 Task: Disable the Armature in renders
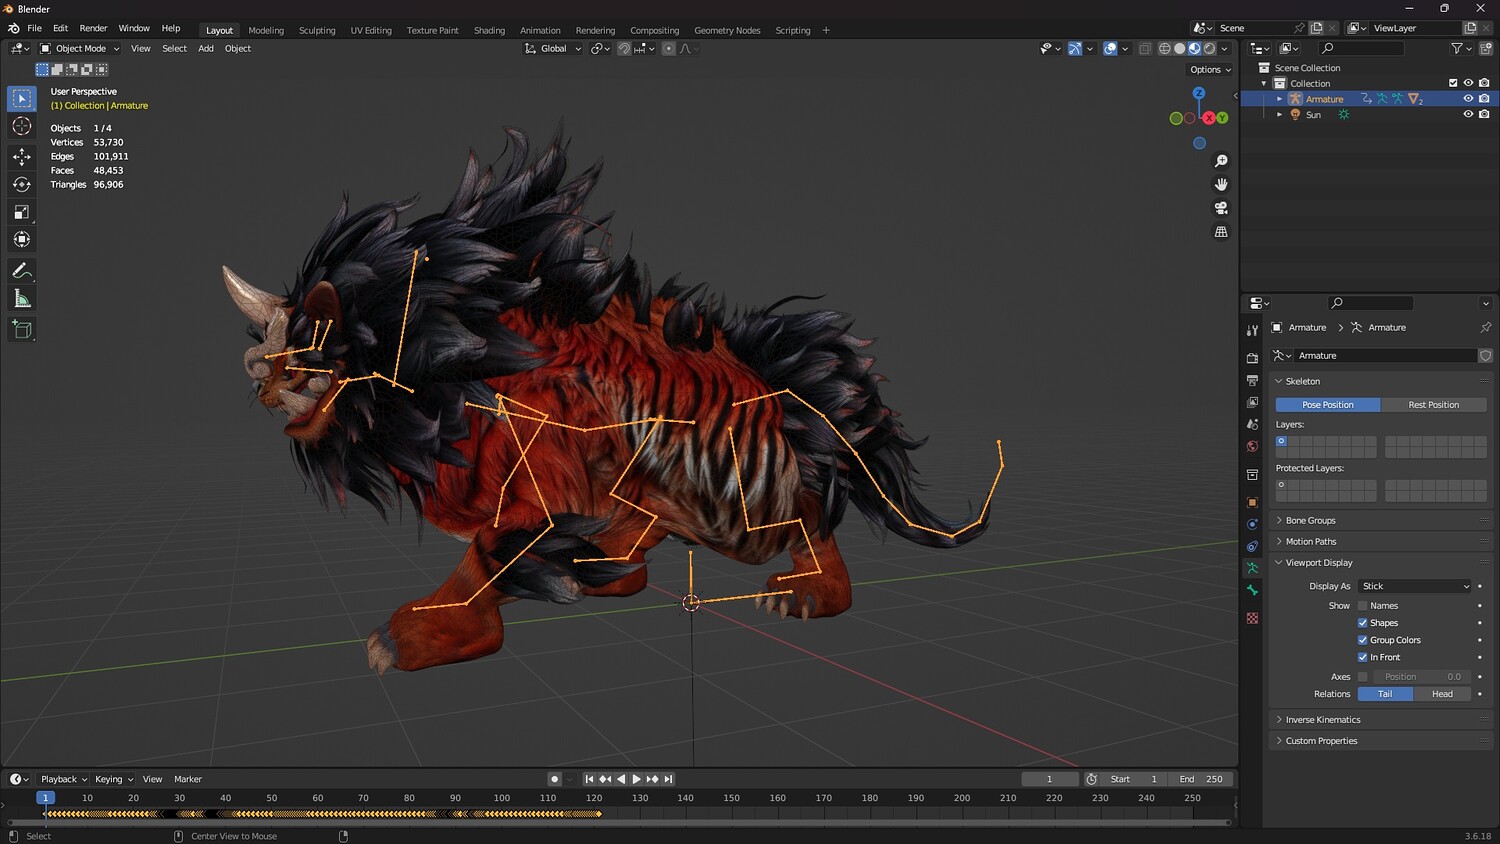click(x=1484, y=99)
